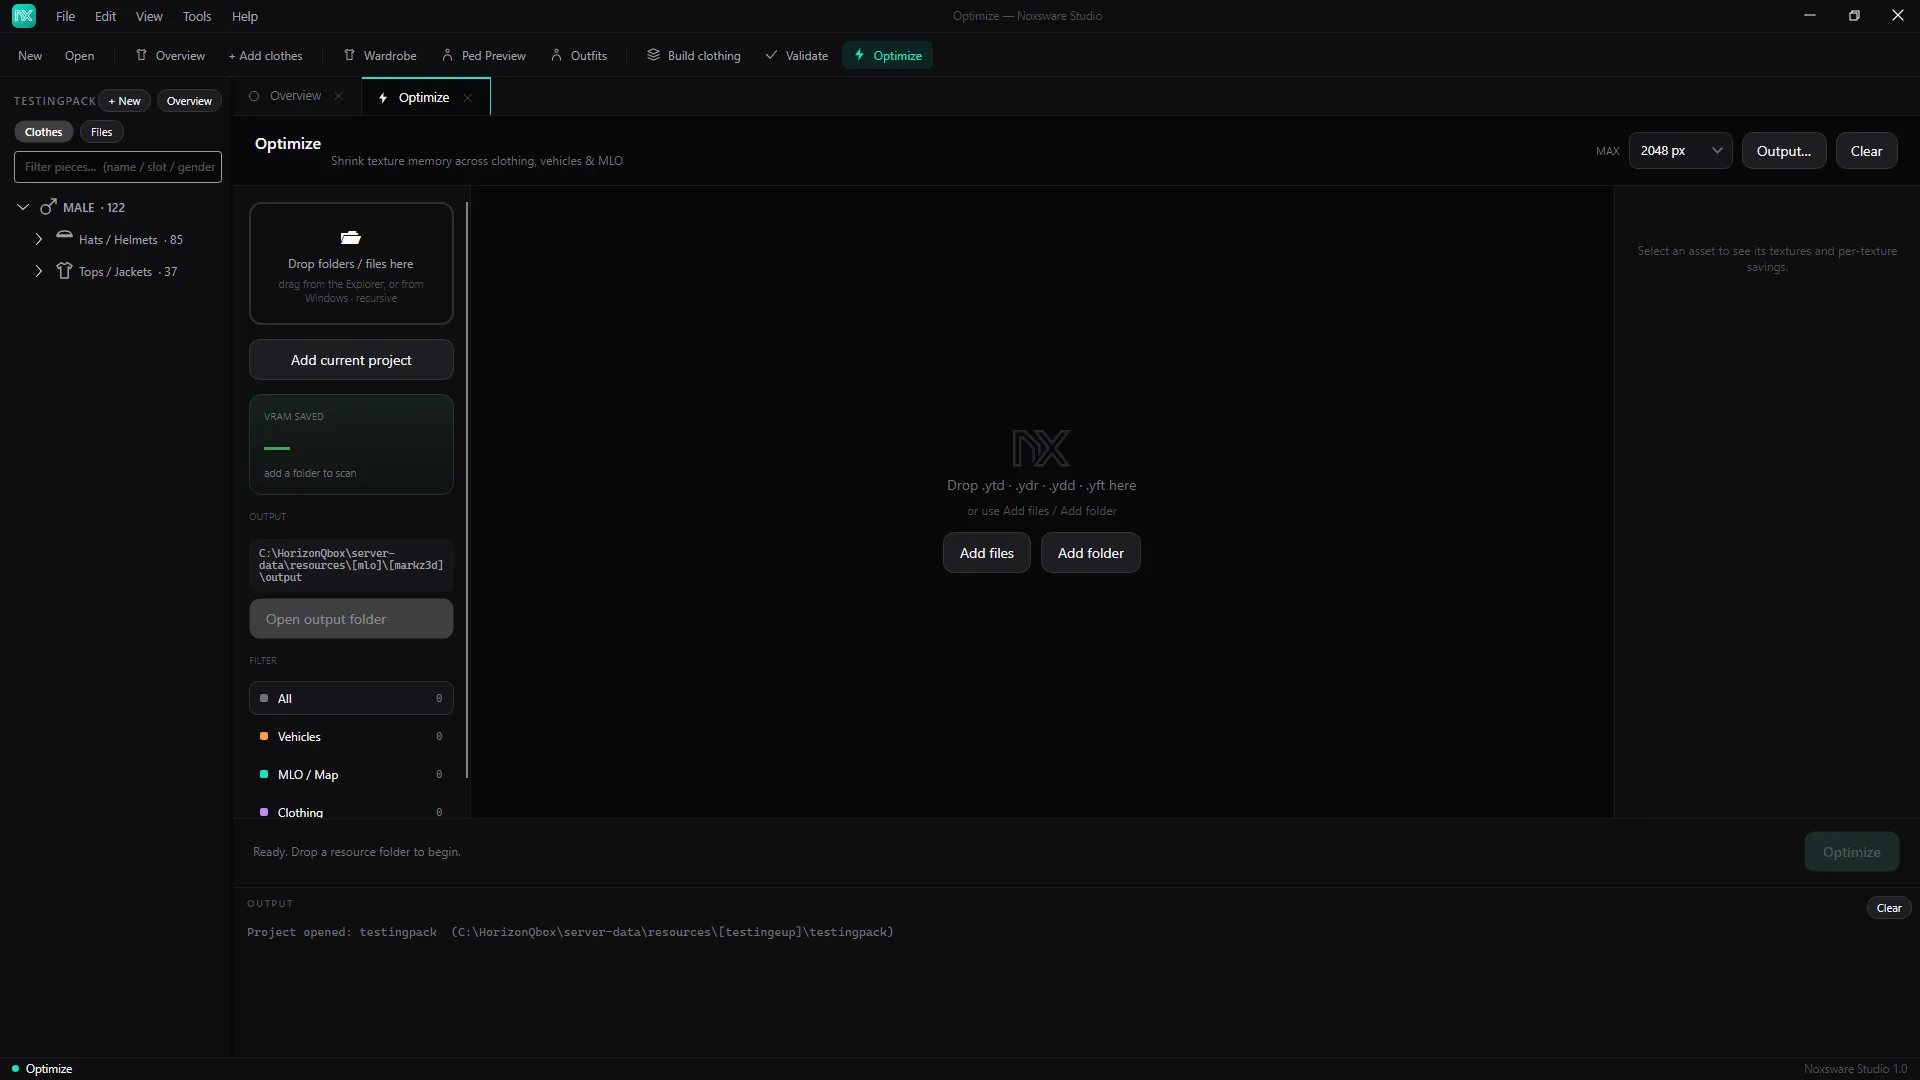Screen dimensions: 1920x1080
Task: Click the Drop folders / files here zone
Action: pyautogui.click(x=351, y=263)
